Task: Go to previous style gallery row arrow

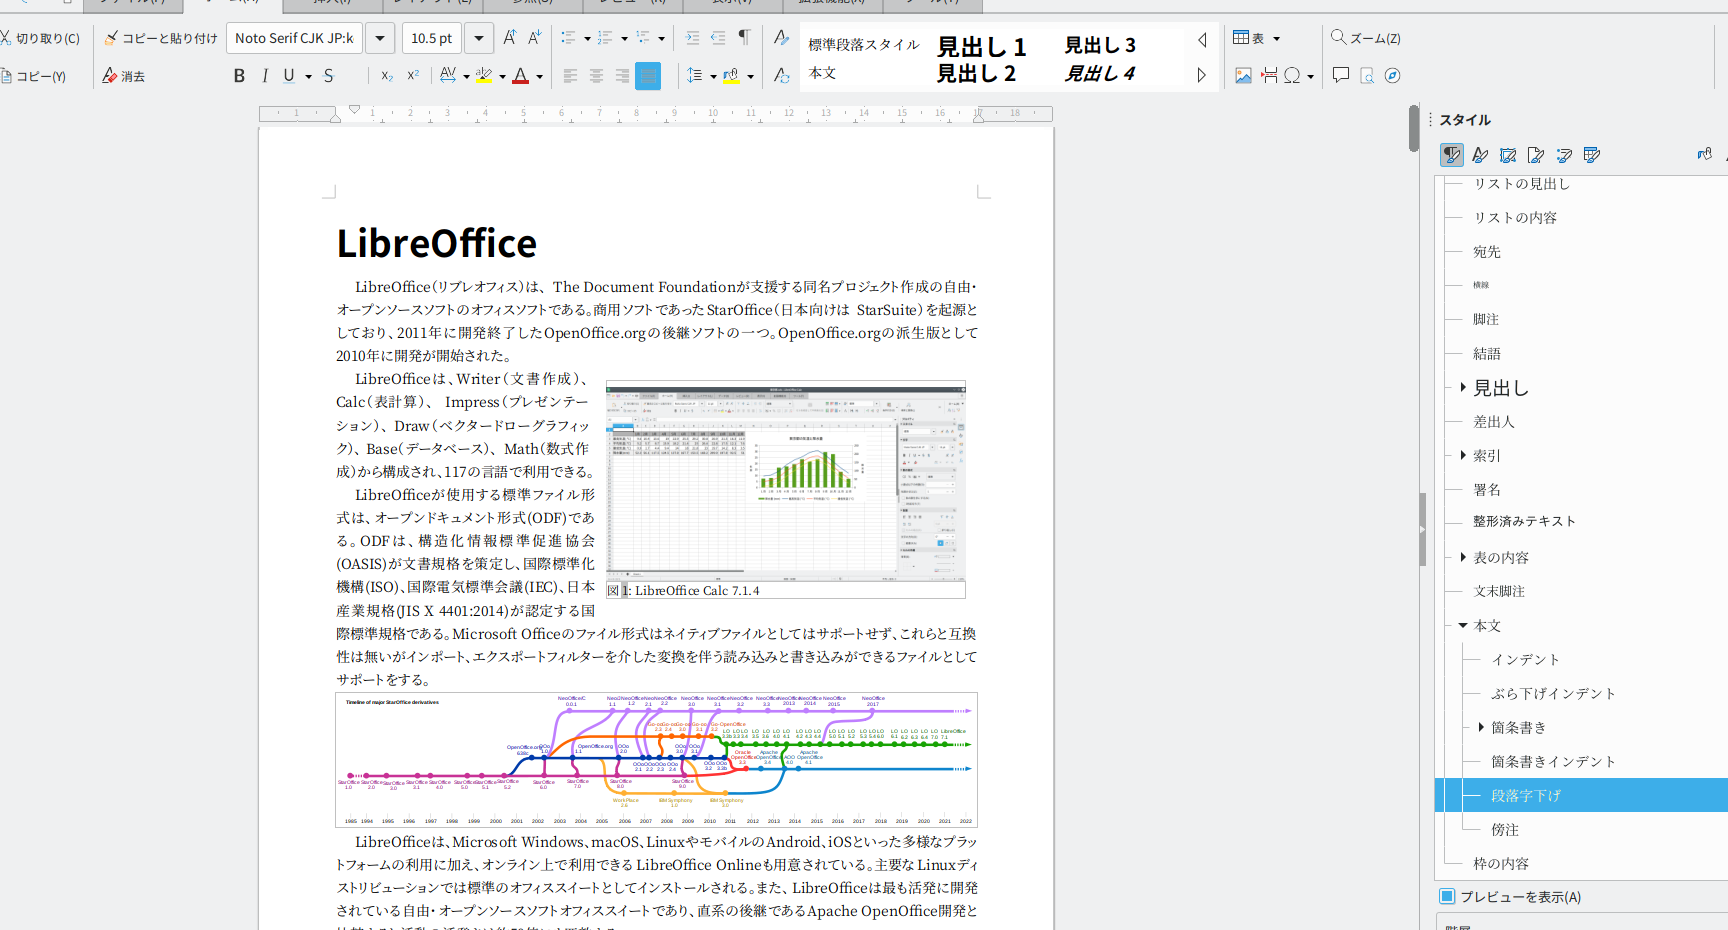Action: click(1202, 40)
